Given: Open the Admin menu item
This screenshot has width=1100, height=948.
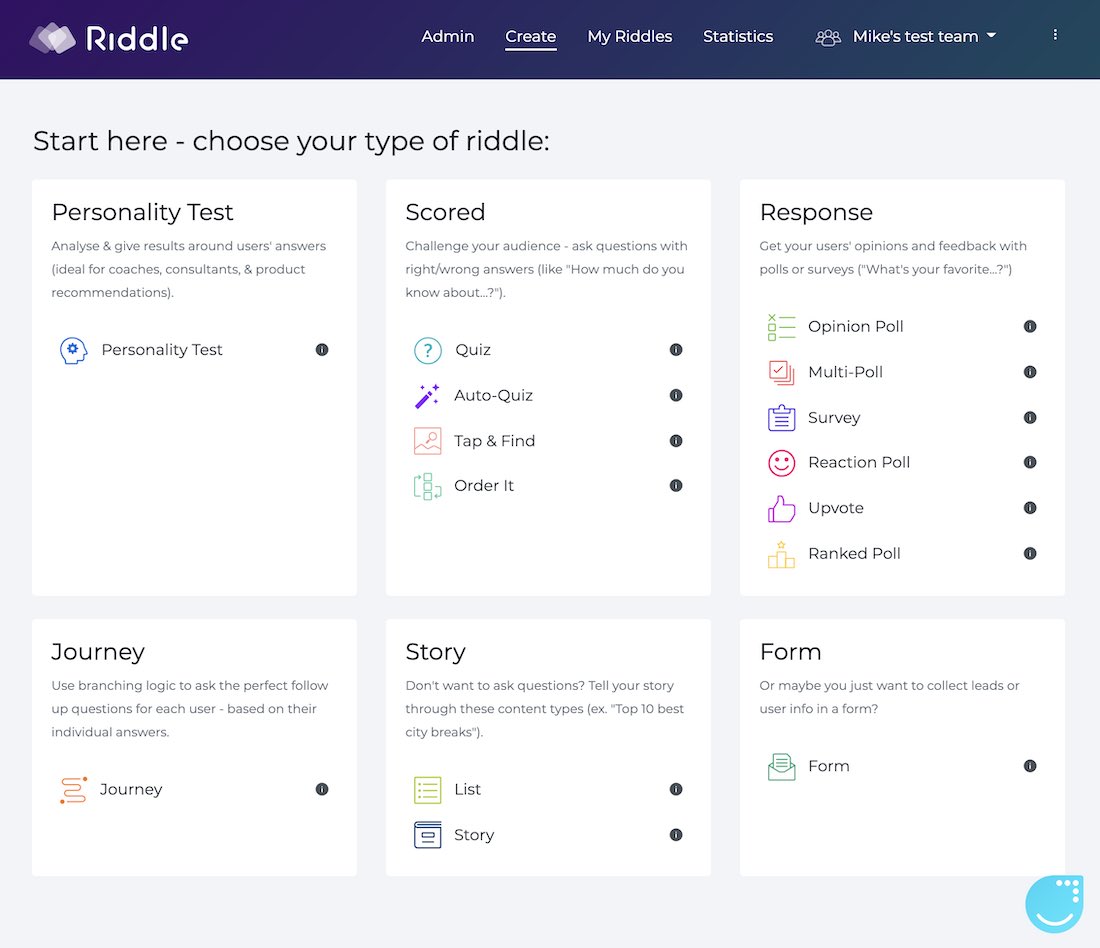Looking at the screenshot, I should coord(448,36).
